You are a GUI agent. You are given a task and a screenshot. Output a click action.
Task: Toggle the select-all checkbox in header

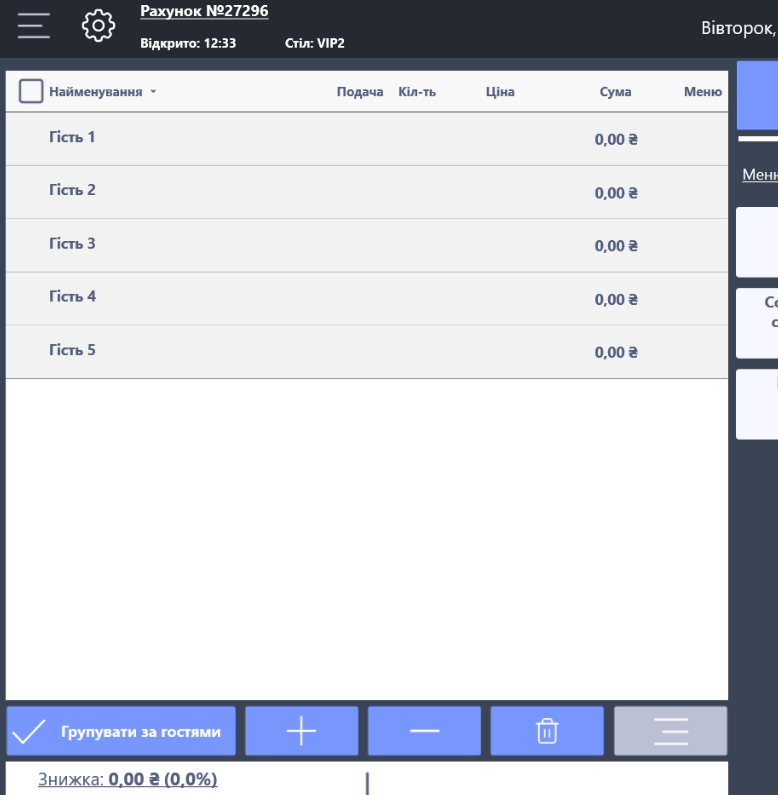(31, 92)
